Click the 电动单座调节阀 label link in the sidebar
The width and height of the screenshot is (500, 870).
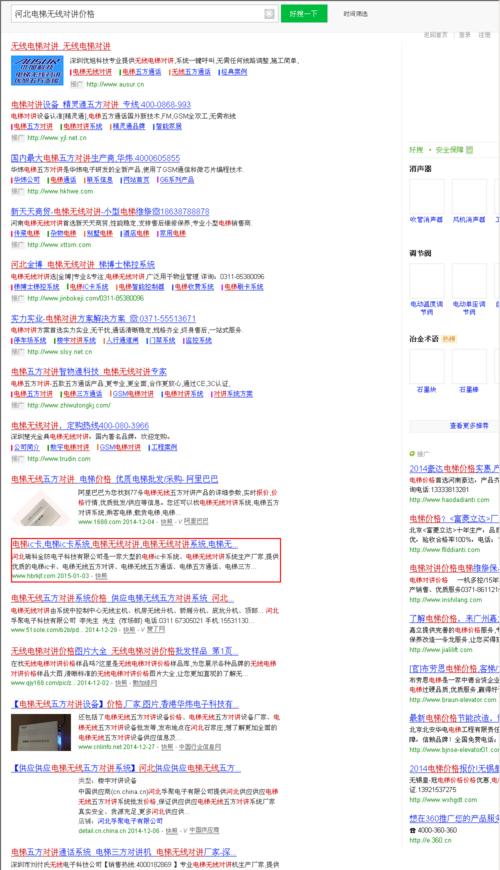[469, 308]
